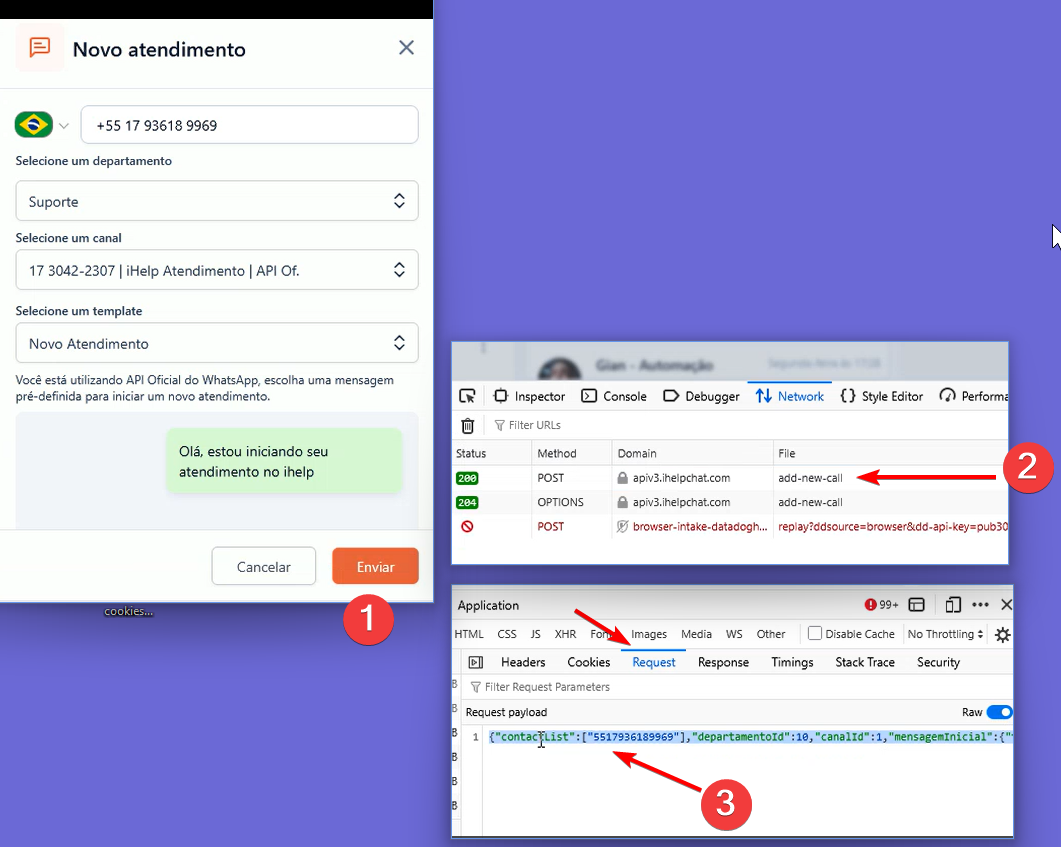This screenshot has height=847, width=1061.
Task: Click the Filter URLs field
Action: 534,425
